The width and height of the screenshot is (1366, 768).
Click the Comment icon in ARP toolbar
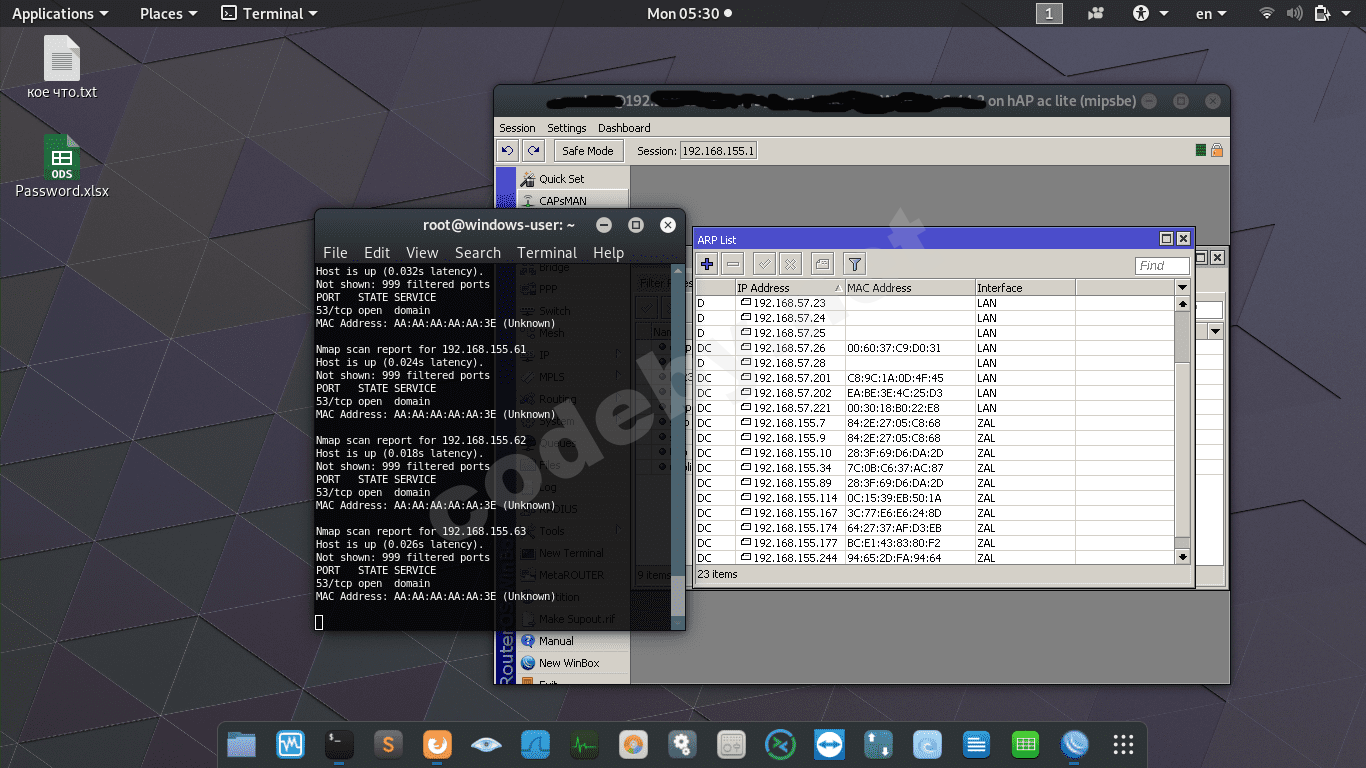pyautogui.click(x=822, y=264)
